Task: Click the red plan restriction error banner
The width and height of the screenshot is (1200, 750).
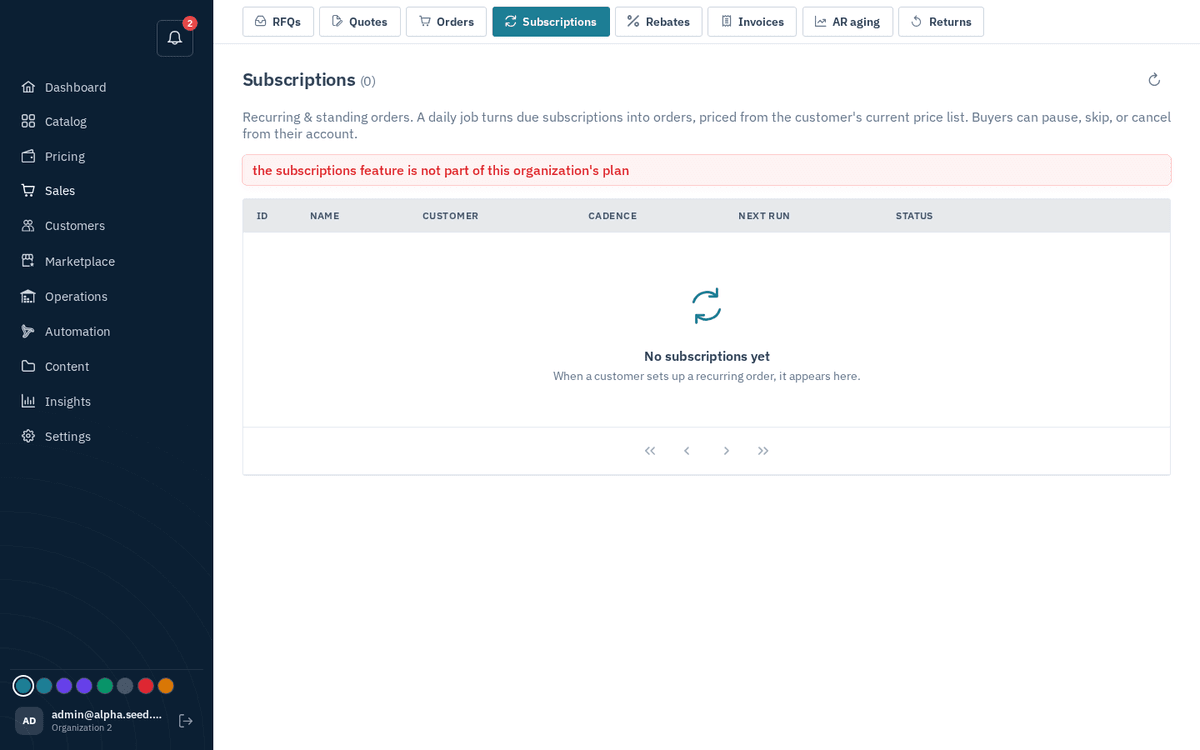Action: [706, 170]
